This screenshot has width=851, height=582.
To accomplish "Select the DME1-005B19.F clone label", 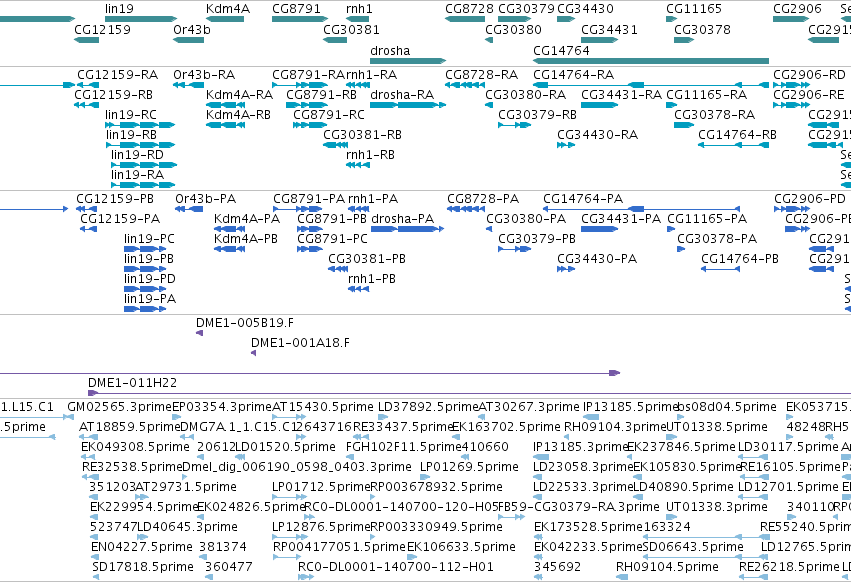I will click(244, 323).
